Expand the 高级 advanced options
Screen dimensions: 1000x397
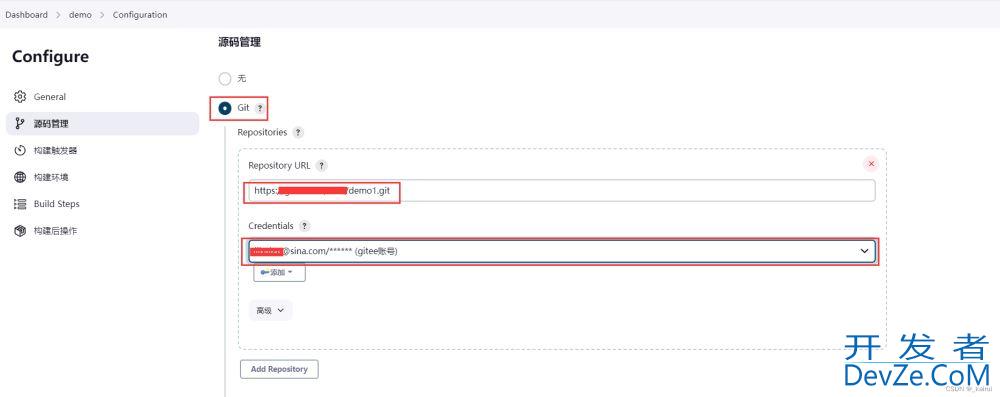click(270, 310)
